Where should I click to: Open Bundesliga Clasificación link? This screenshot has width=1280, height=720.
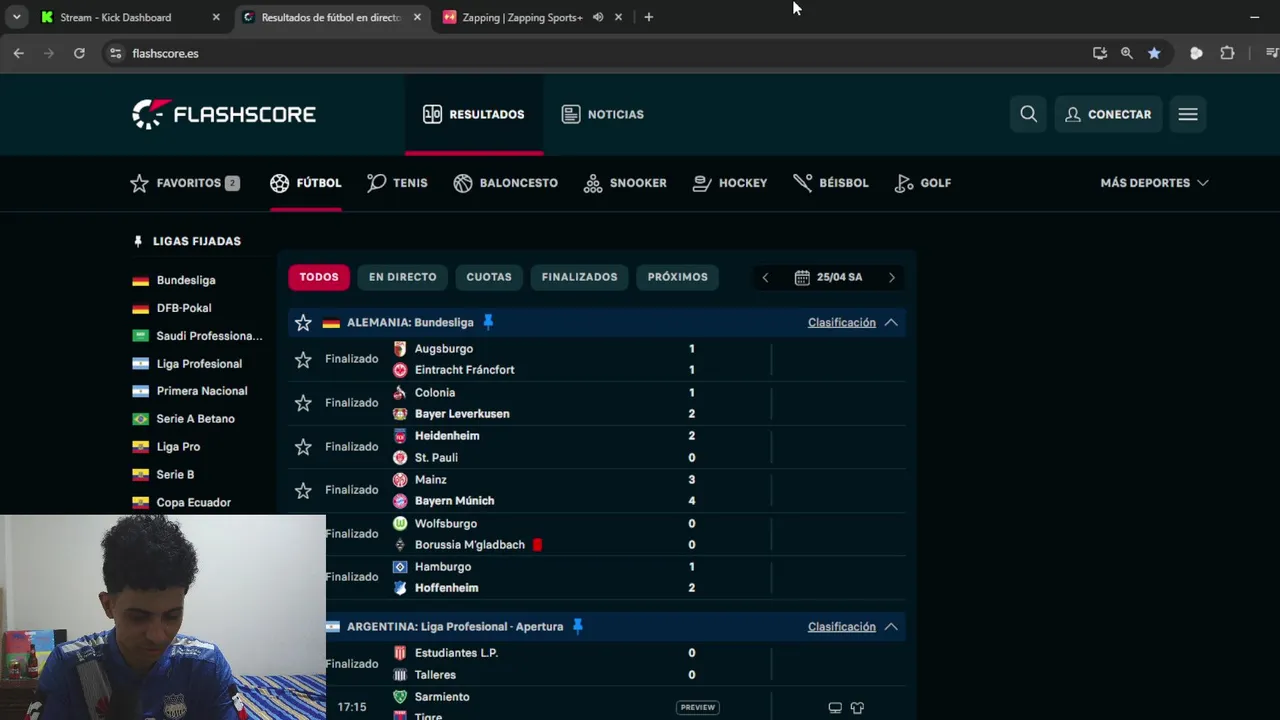coord(842,322)
